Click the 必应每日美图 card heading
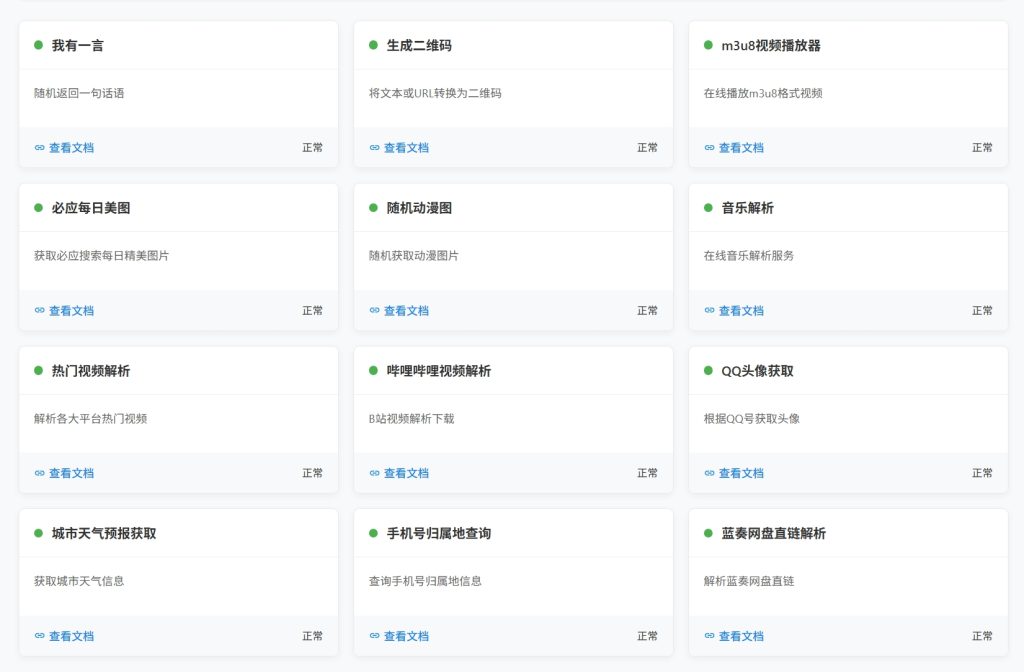 pyautogui.click(x=91, y=208)
